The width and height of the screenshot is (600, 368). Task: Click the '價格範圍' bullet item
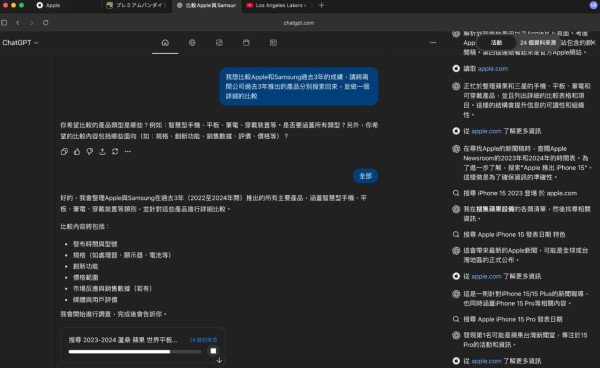[85, 277]
